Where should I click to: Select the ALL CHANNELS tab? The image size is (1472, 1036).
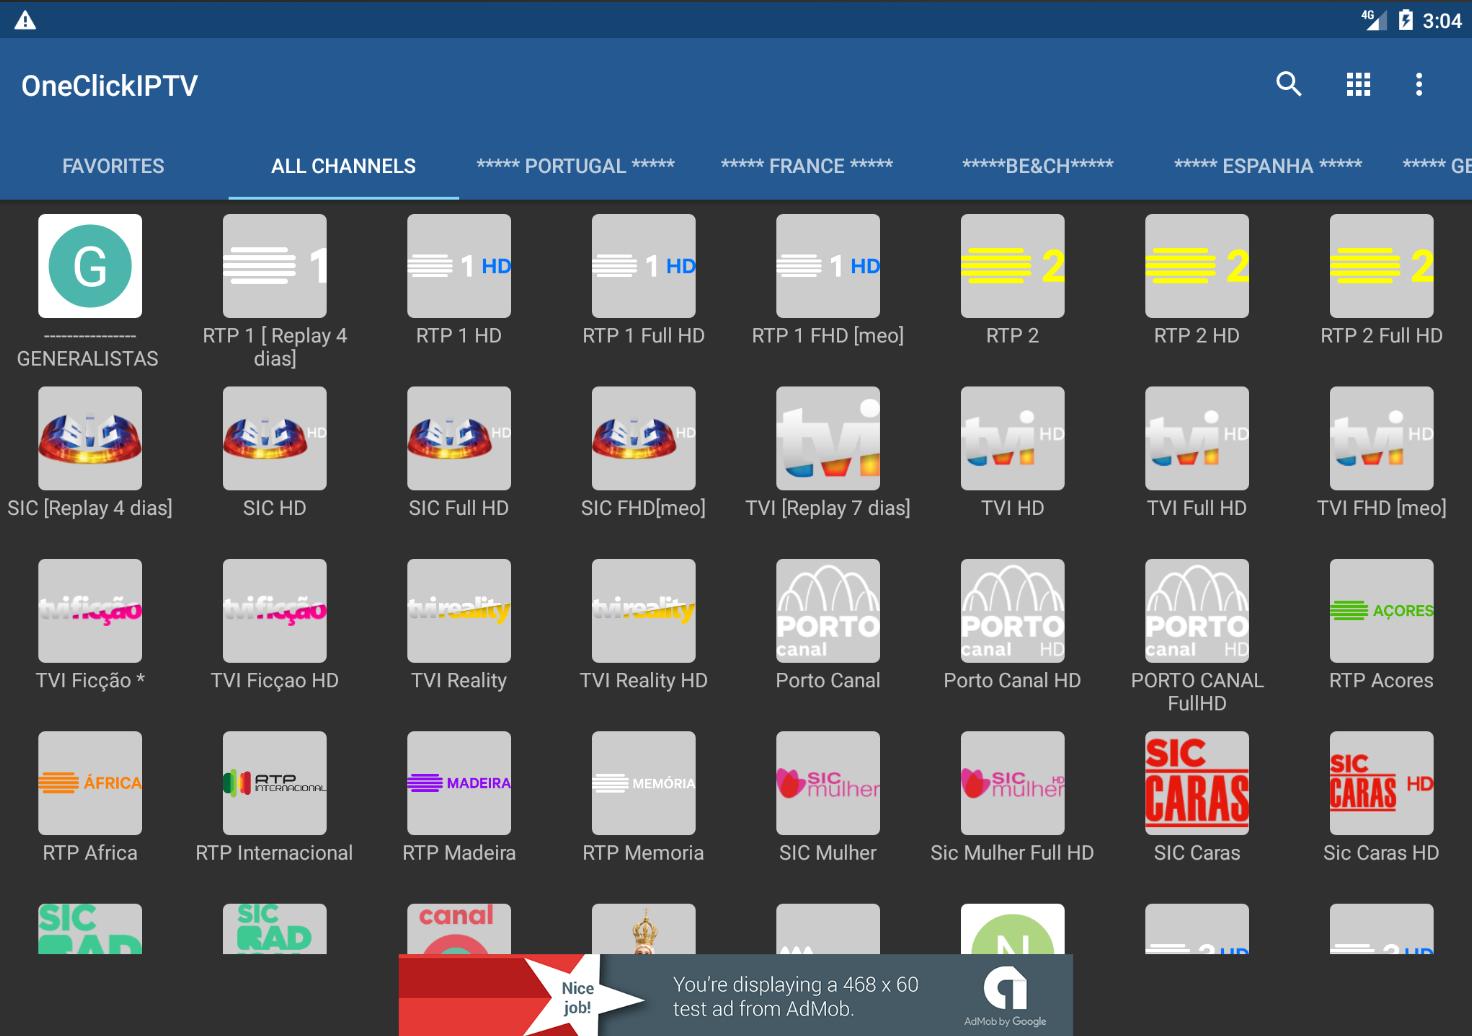click(x=343, y=166)
